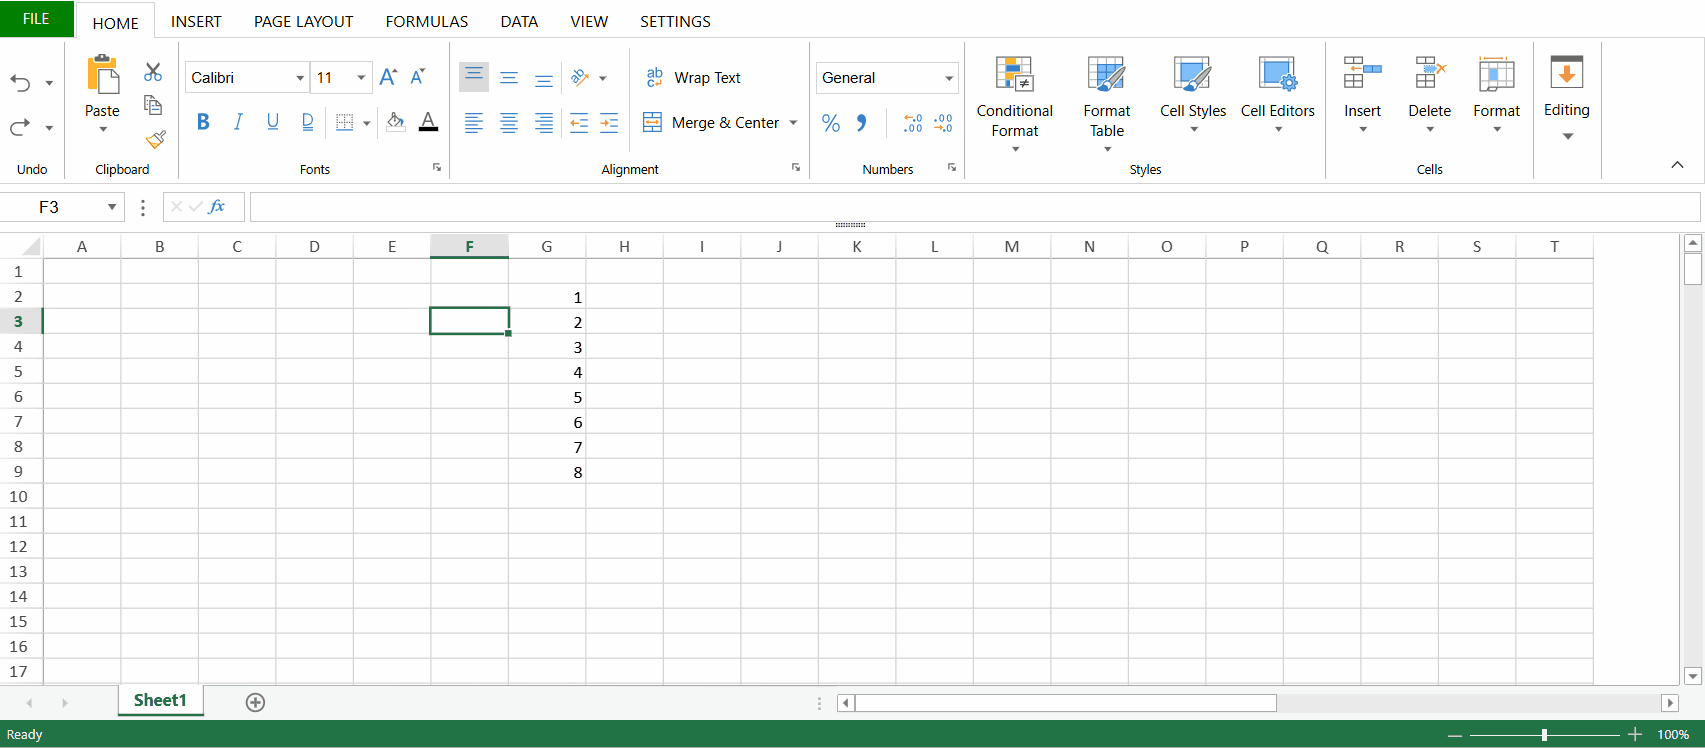The height and width of the screenshot is (748, 1705).
Task: Click the Undo arrow icon
Action: point(20,83)
